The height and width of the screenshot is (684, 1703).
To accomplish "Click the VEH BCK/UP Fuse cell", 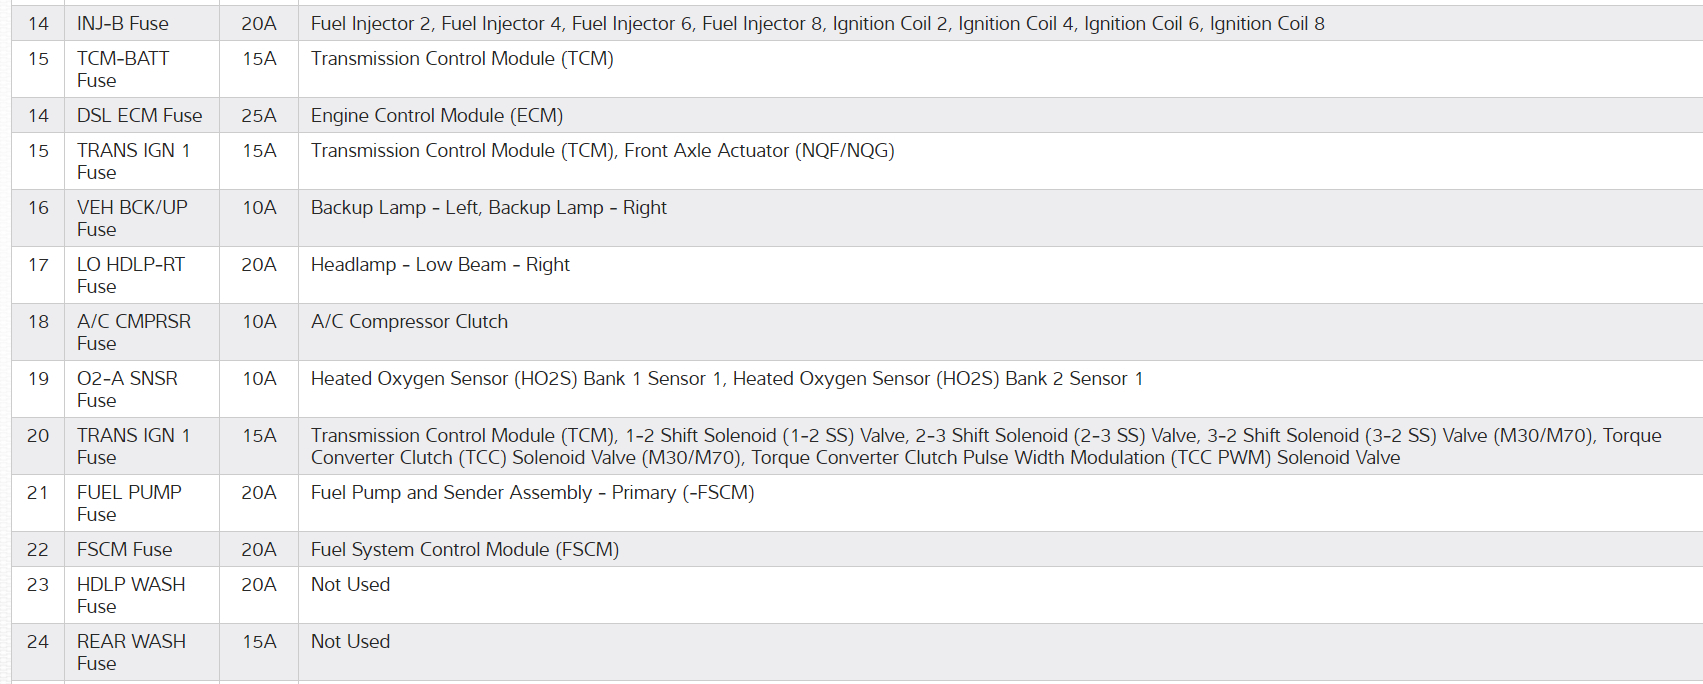I will pyautogui.click(x=132, y=218).
